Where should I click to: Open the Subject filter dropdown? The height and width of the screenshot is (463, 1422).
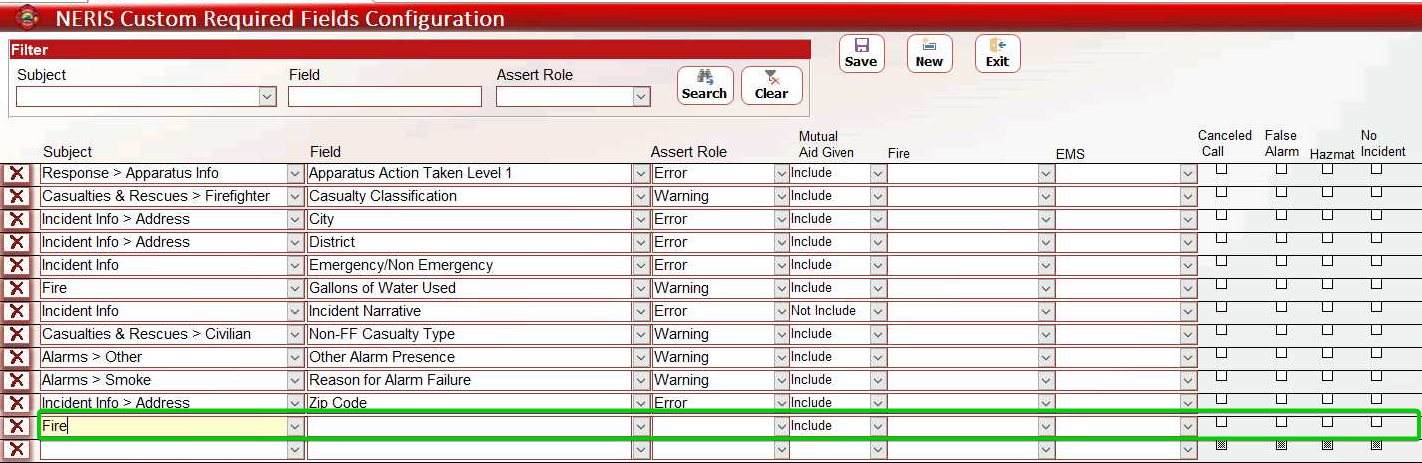[267, 96]
